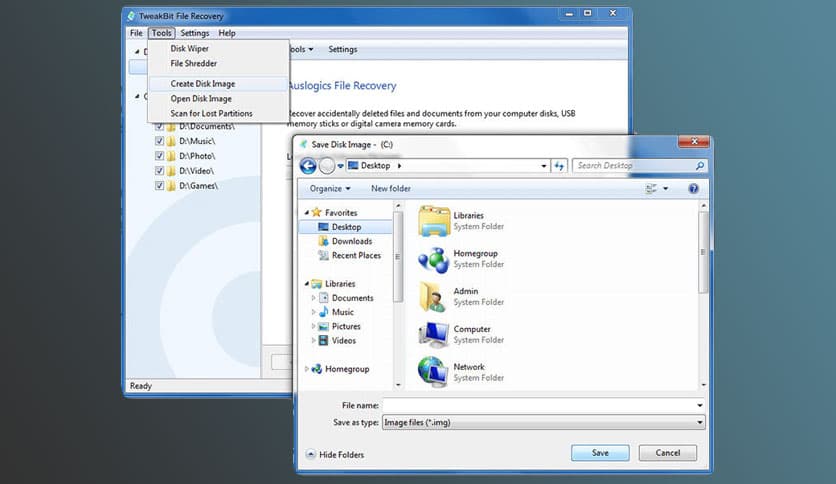
Task: Select the Computer system folder icon
Action: pyautogui.click(x=433, y=334)
